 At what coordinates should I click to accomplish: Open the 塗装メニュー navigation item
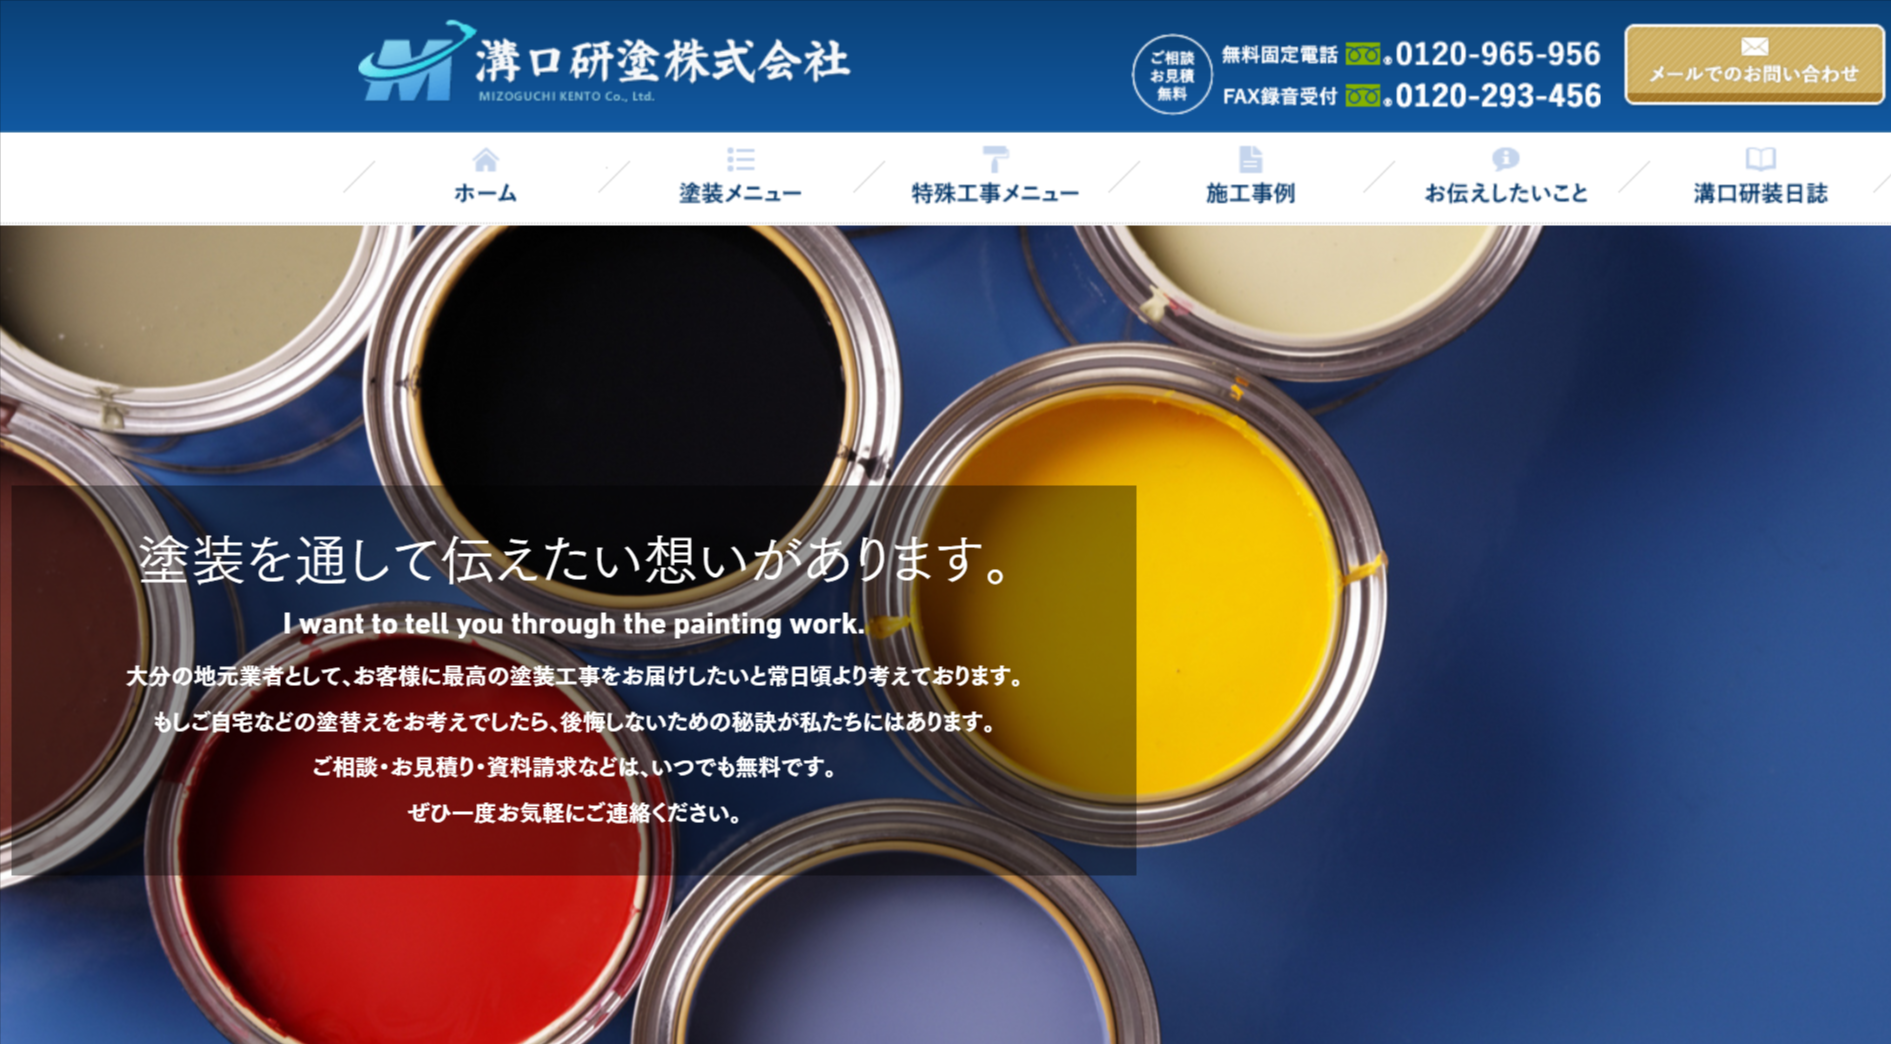(x=740, y=193)
